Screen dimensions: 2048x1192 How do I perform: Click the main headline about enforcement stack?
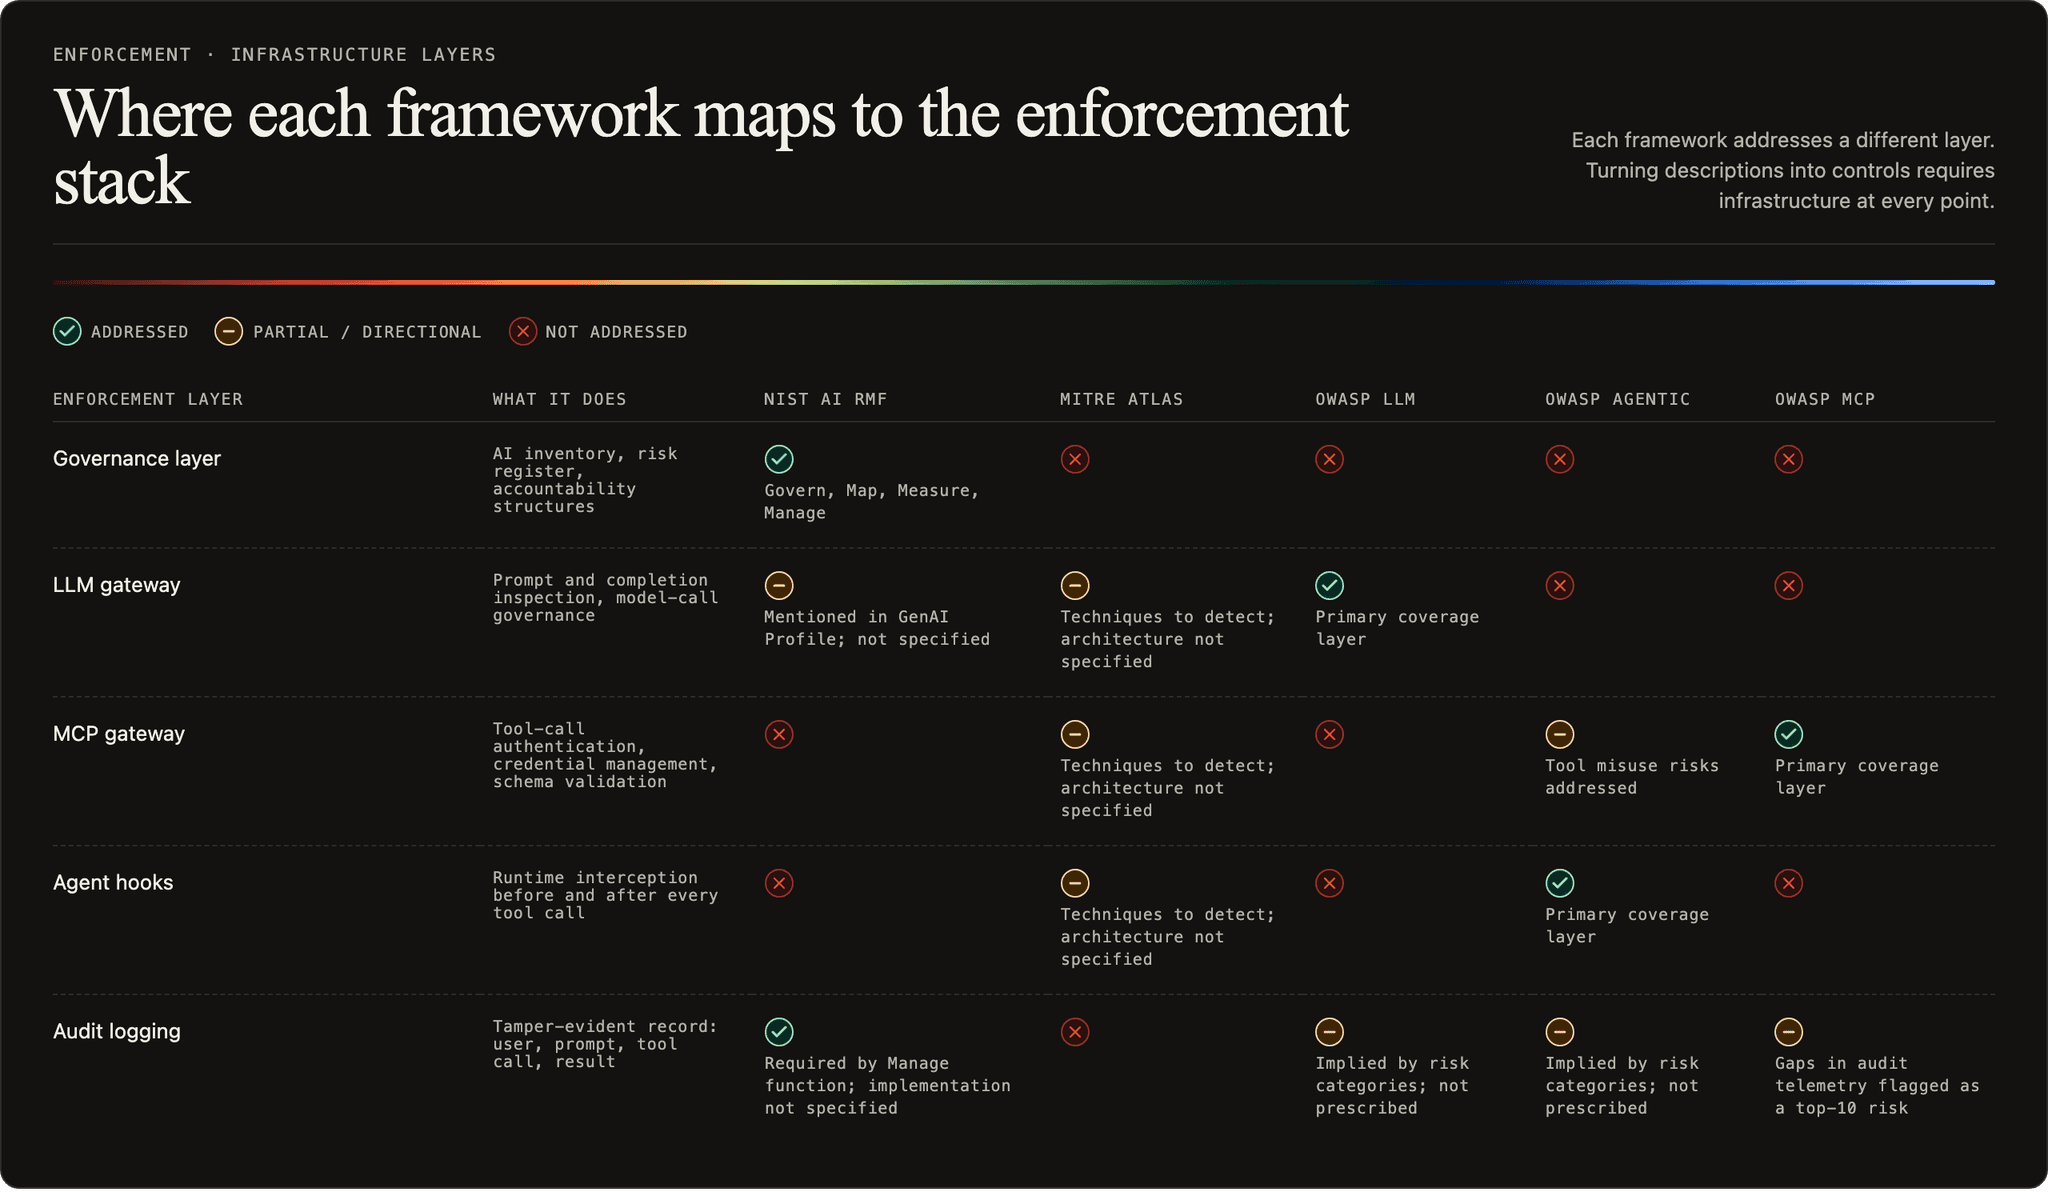point(701,147)
